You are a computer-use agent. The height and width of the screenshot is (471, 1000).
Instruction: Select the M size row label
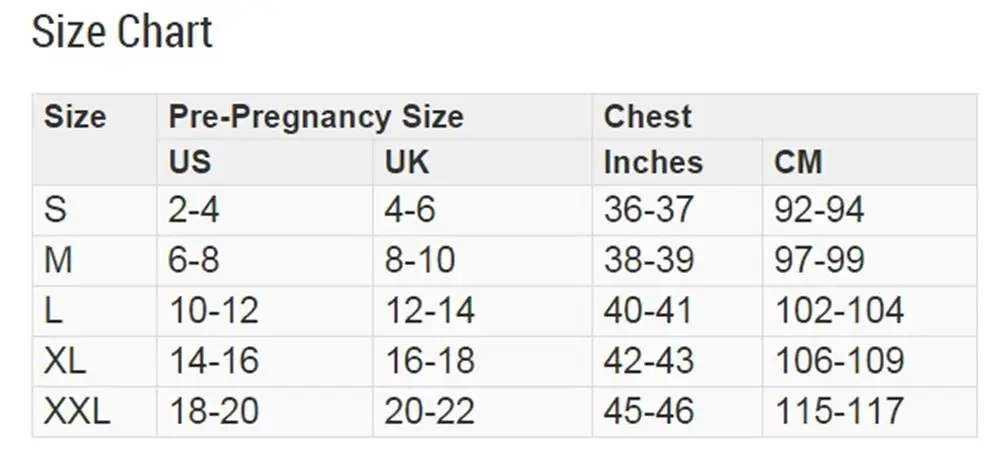tap(94, 261)
